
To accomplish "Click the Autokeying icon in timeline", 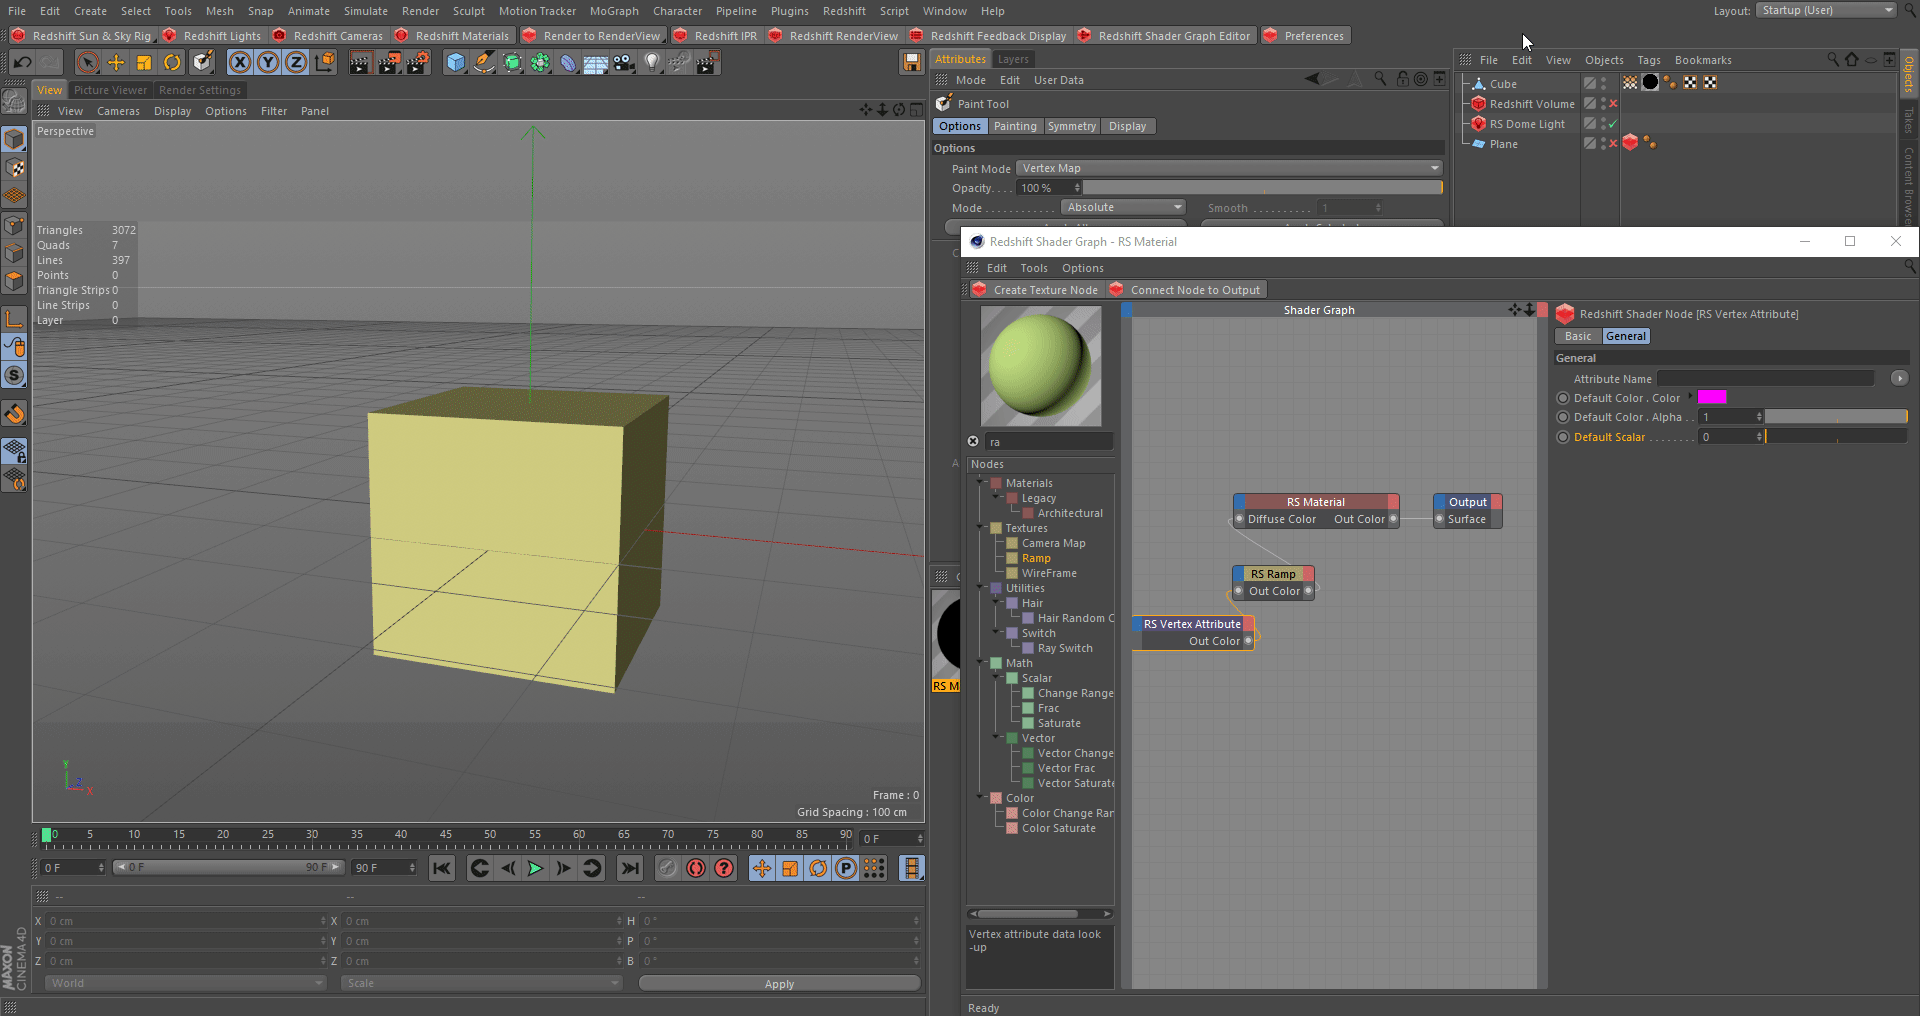I will coord(696,868).
